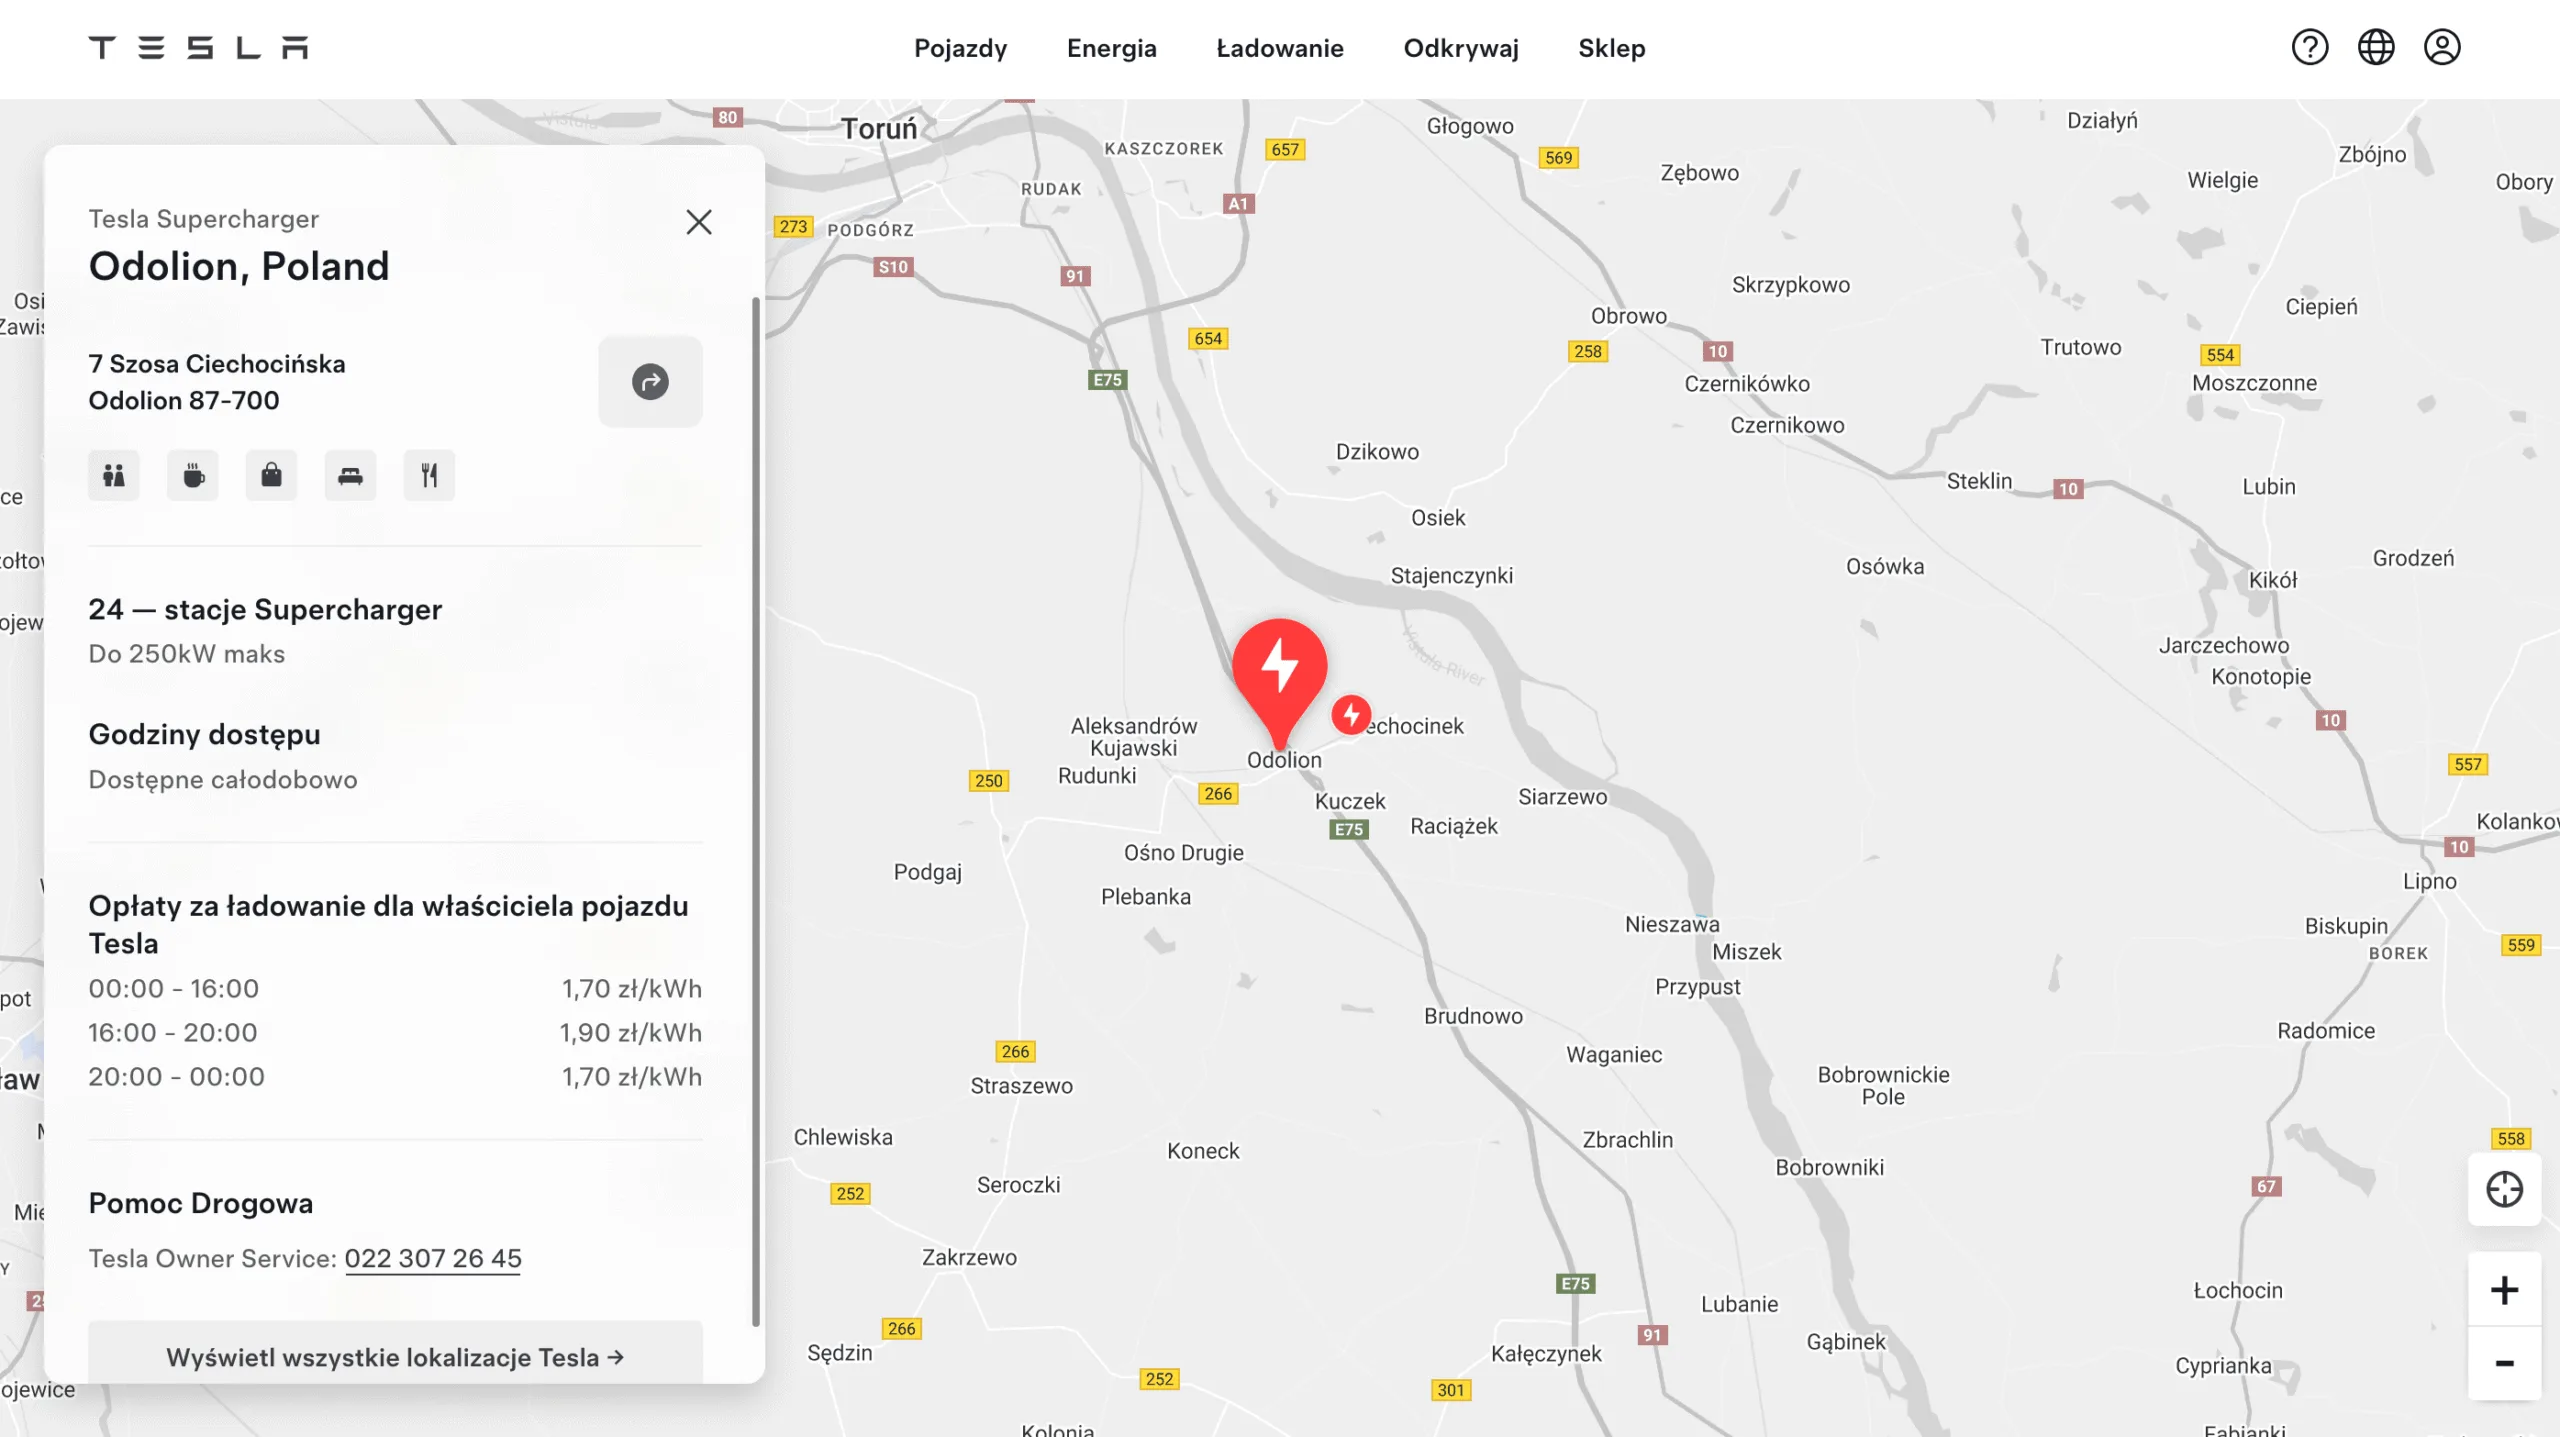Close the Odolion Supercharger panel

(x=699, y=222)
